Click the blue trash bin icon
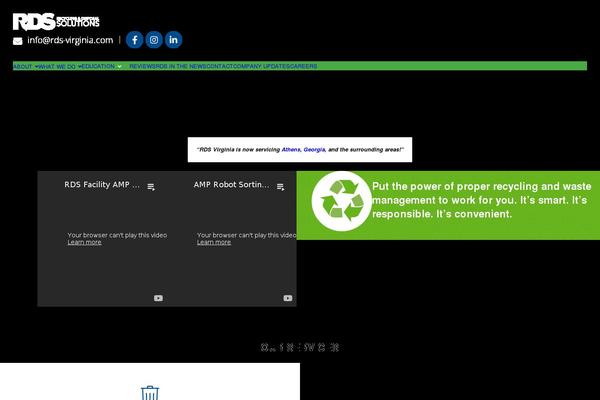600x400 pixels. 150,393
